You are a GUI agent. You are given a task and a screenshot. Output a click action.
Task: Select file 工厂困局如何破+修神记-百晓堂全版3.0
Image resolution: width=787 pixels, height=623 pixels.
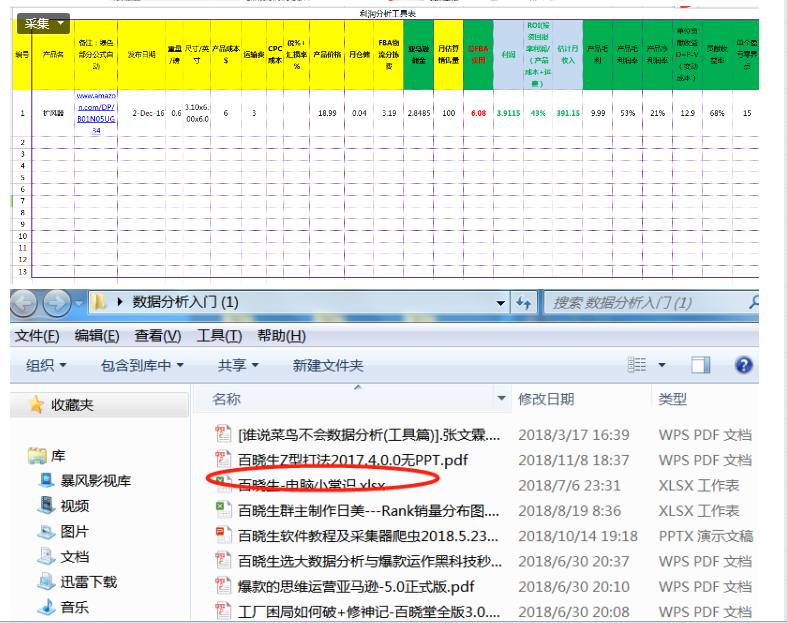(x=369, y=612)
